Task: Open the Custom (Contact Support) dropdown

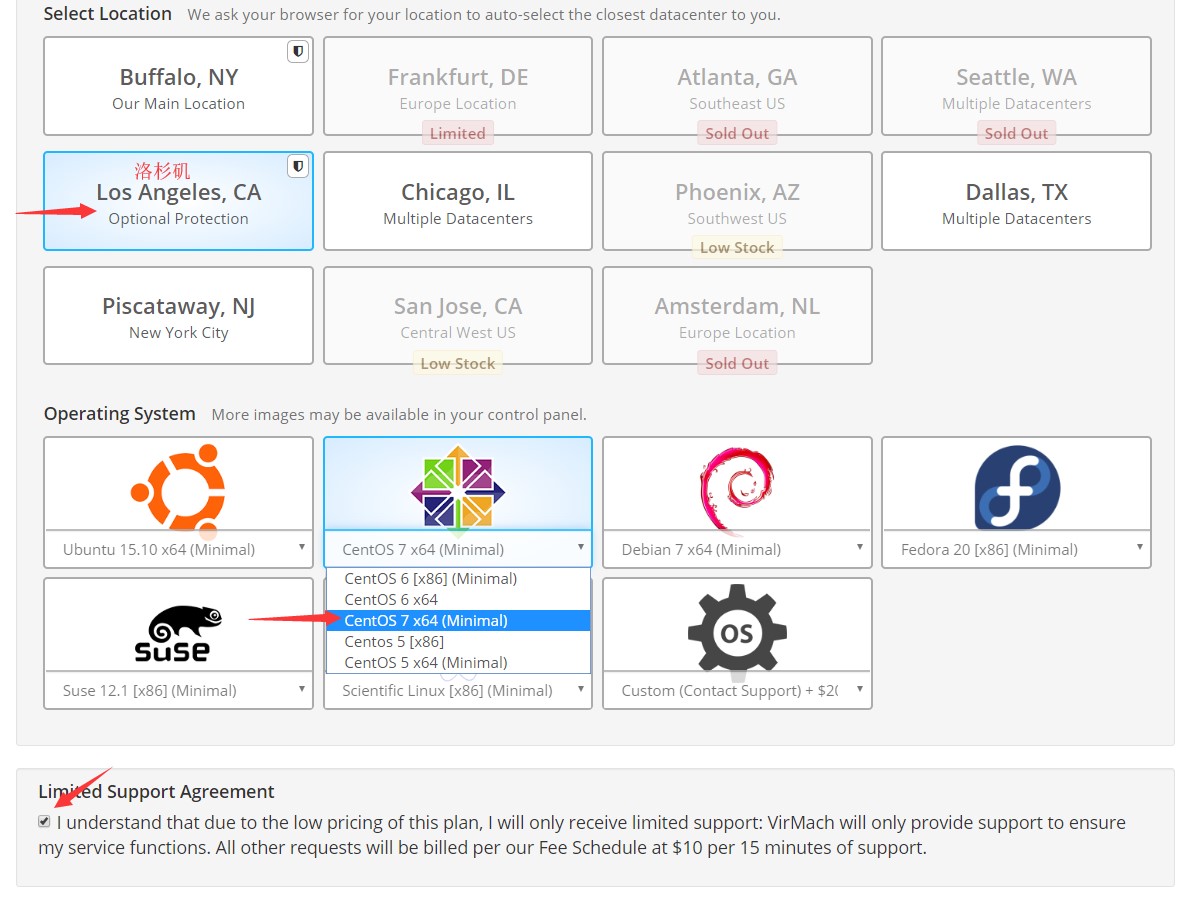Action: 737,690
